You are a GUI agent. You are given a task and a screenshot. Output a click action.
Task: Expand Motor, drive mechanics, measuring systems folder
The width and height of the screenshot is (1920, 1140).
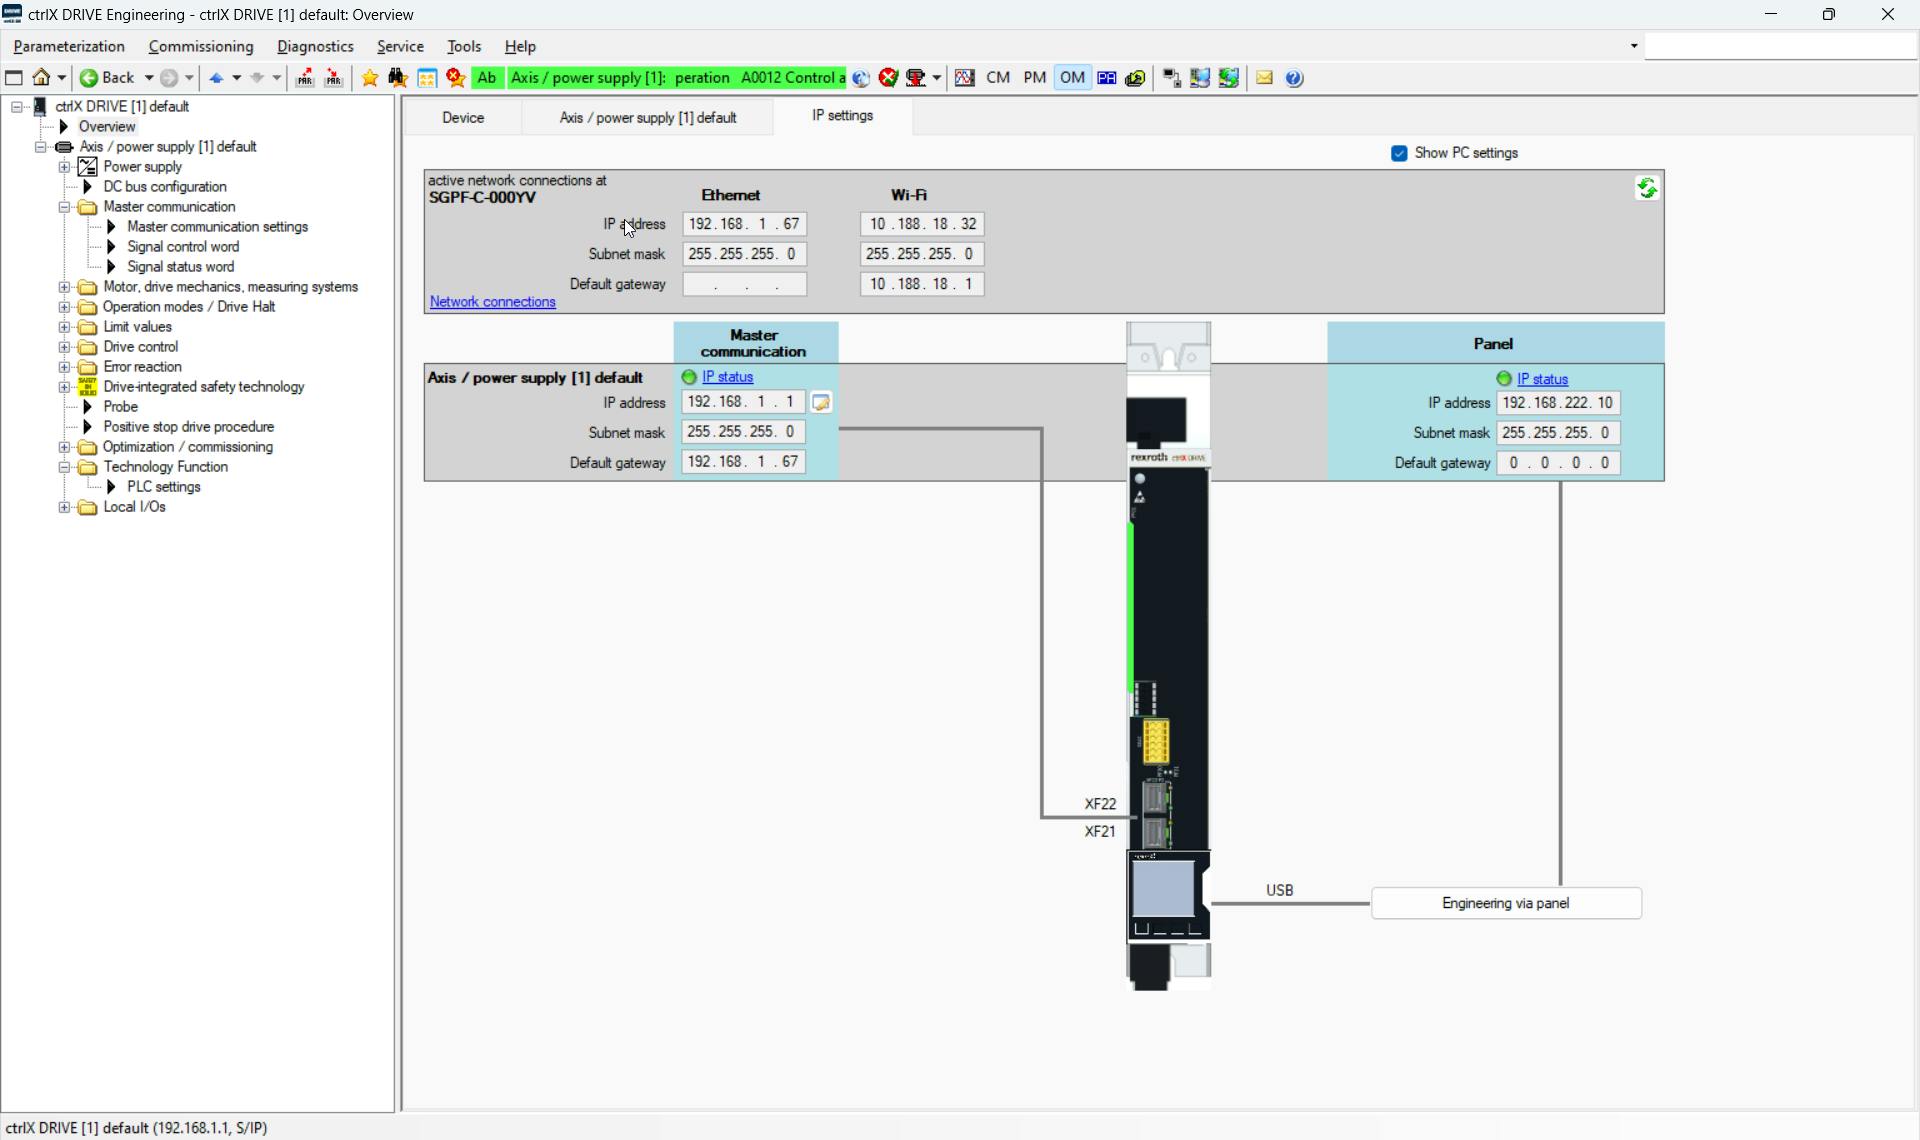tap(64, 287)
